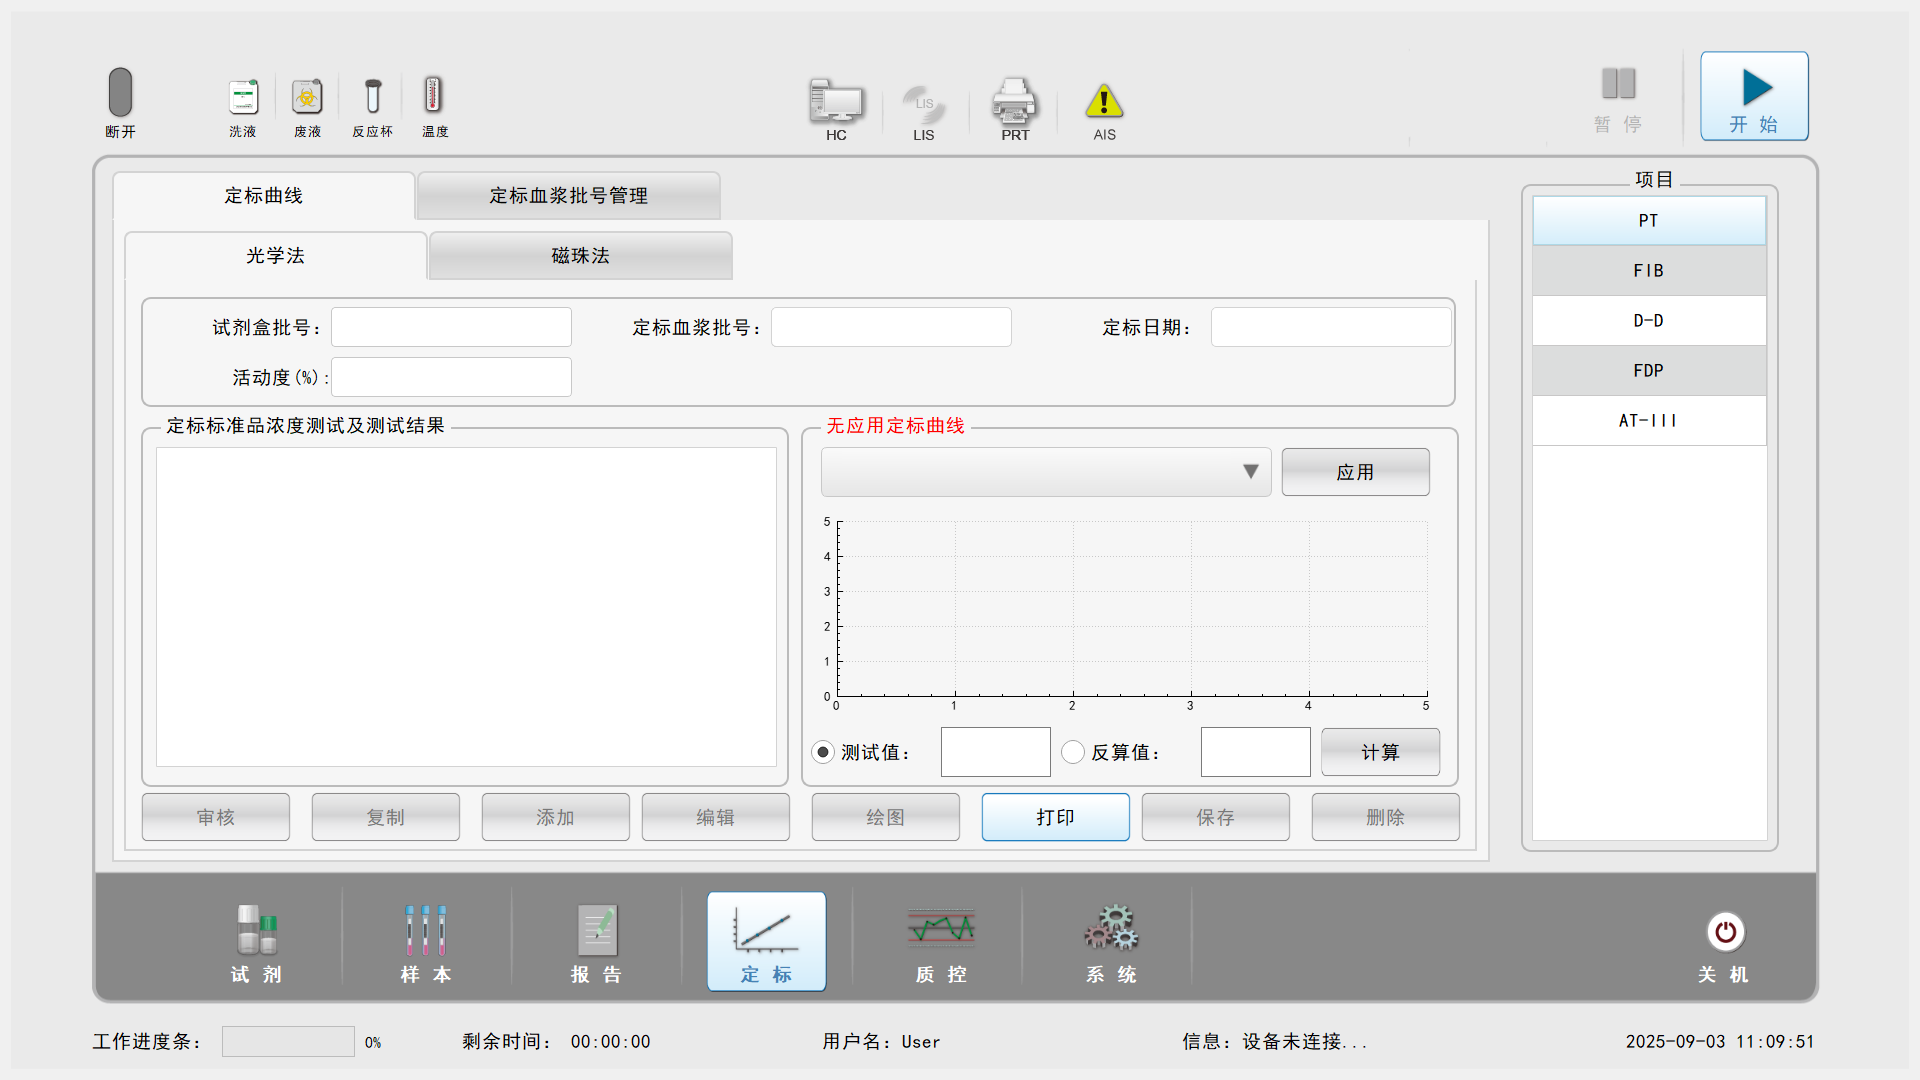Select AT-III in the 项目 list

click(x=1649, y=421)
